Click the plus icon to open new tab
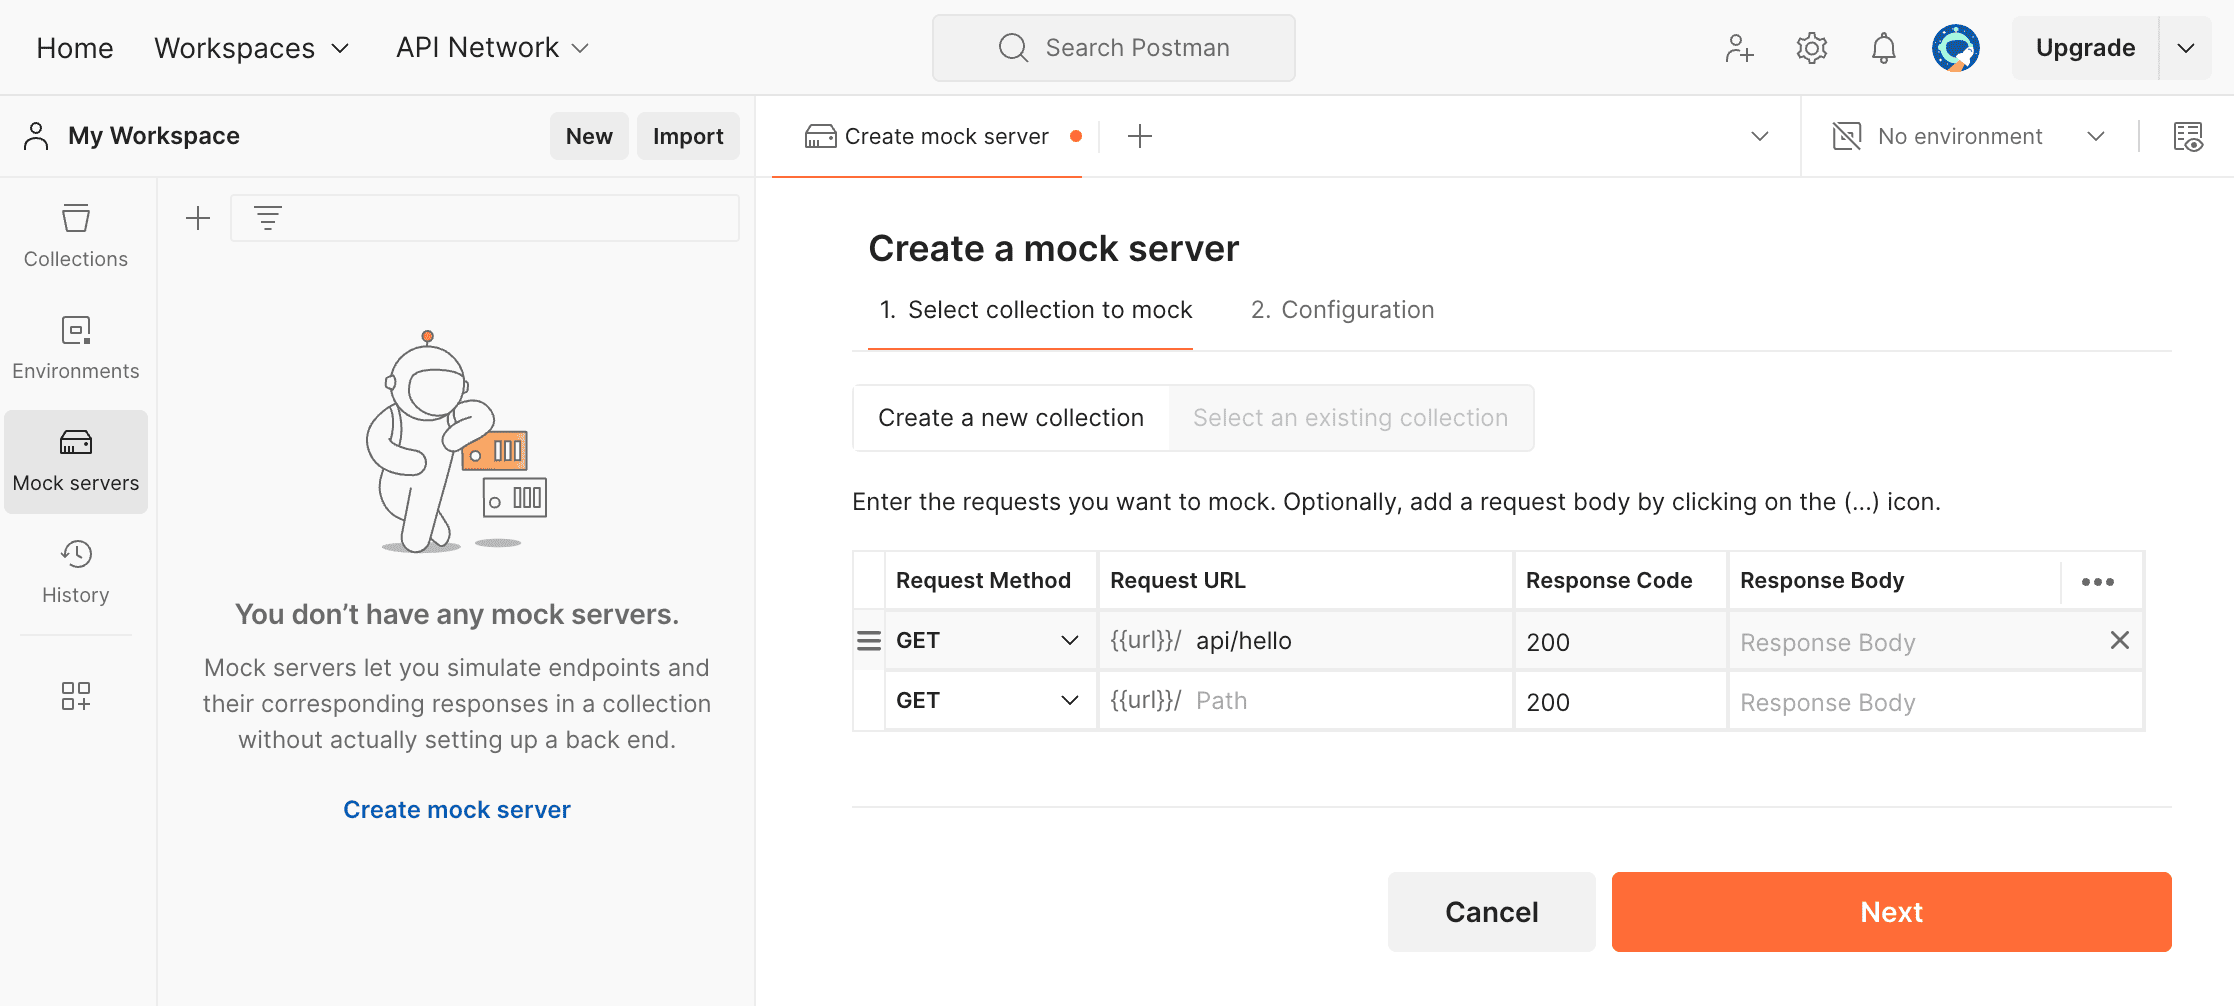This screenshot has width=2234, height=1006. tap(1140, 136)
